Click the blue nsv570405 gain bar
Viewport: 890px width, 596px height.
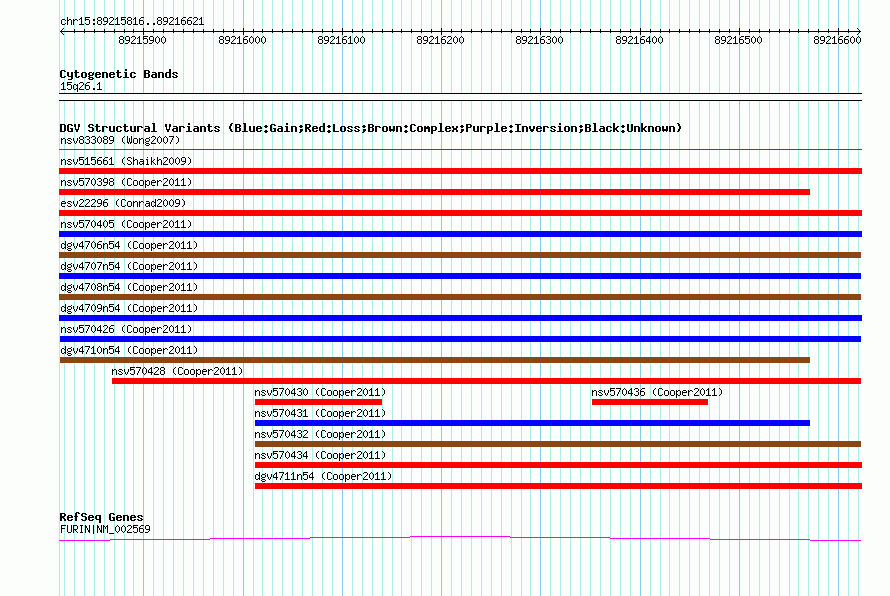click(x=460, y=234)
